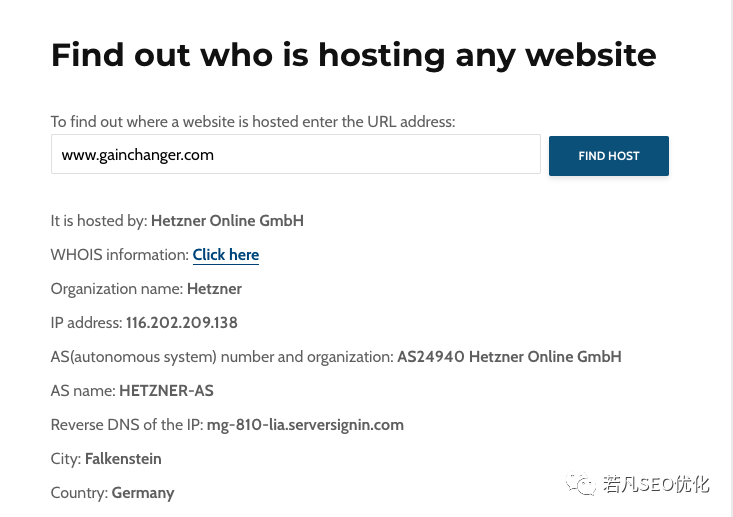
Task: Click the FIND HOST button
Action: pyautogui.click(x=608, y=156)
